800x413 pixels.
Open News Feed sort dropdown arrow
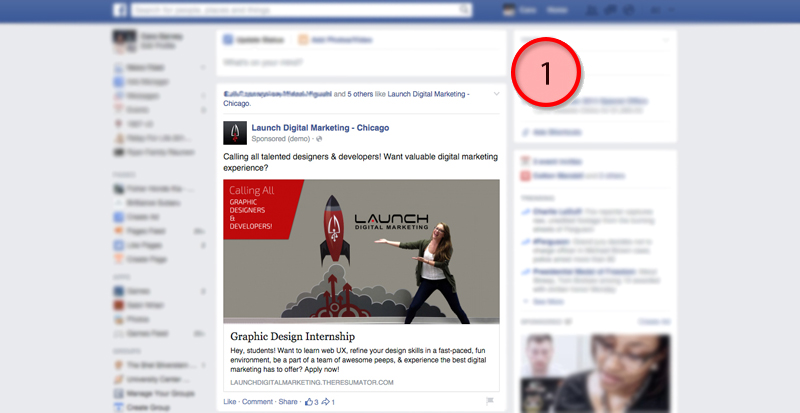(204, 67)
